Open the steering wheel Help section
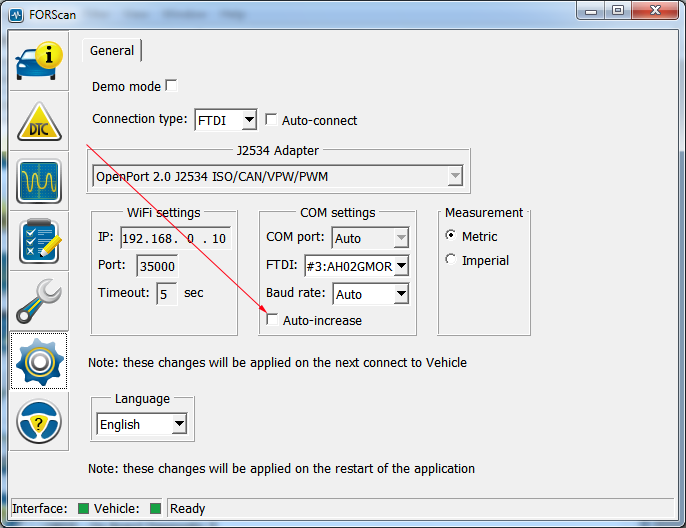This screenshot has height=528, width=686. tap(39, 421)
